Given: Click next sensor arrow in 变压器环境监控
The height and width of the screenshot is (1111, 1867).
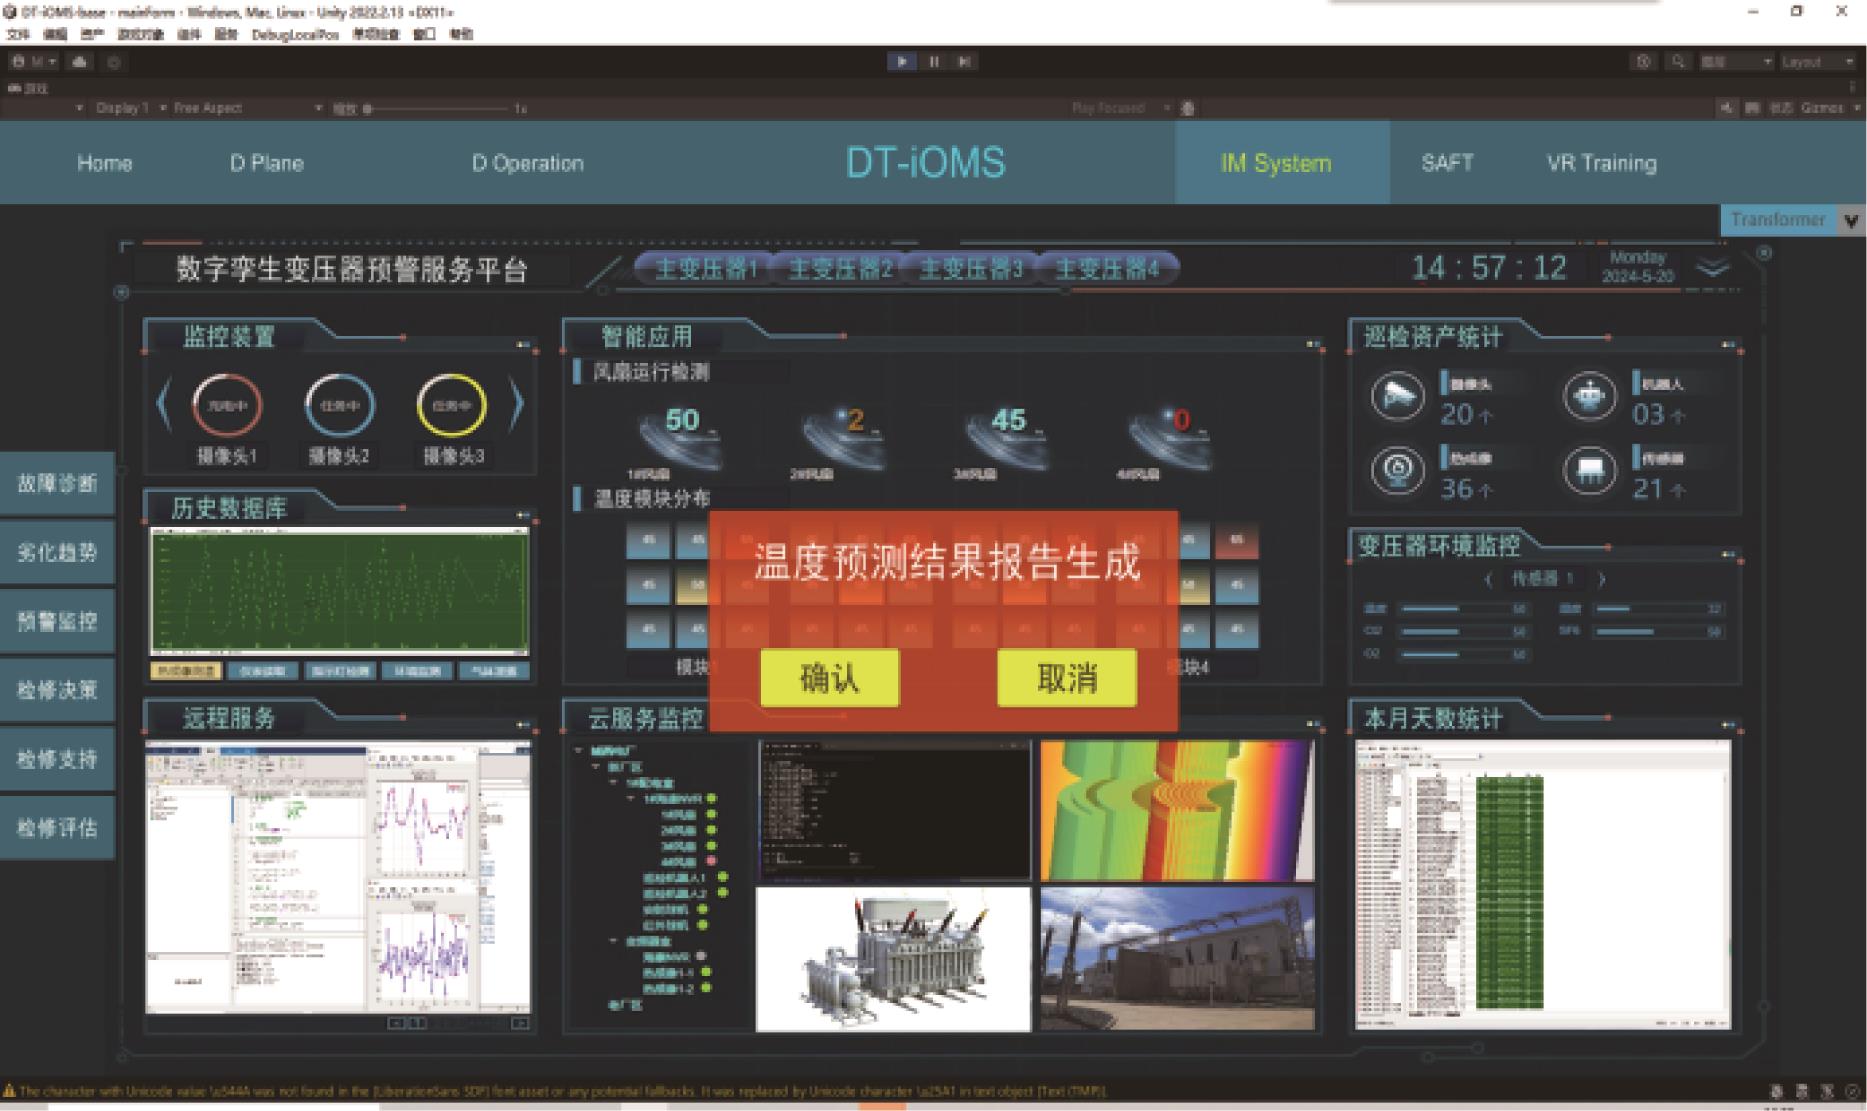Looking at the screenshot, I should pyautogui.click(x=1601, y=579).
